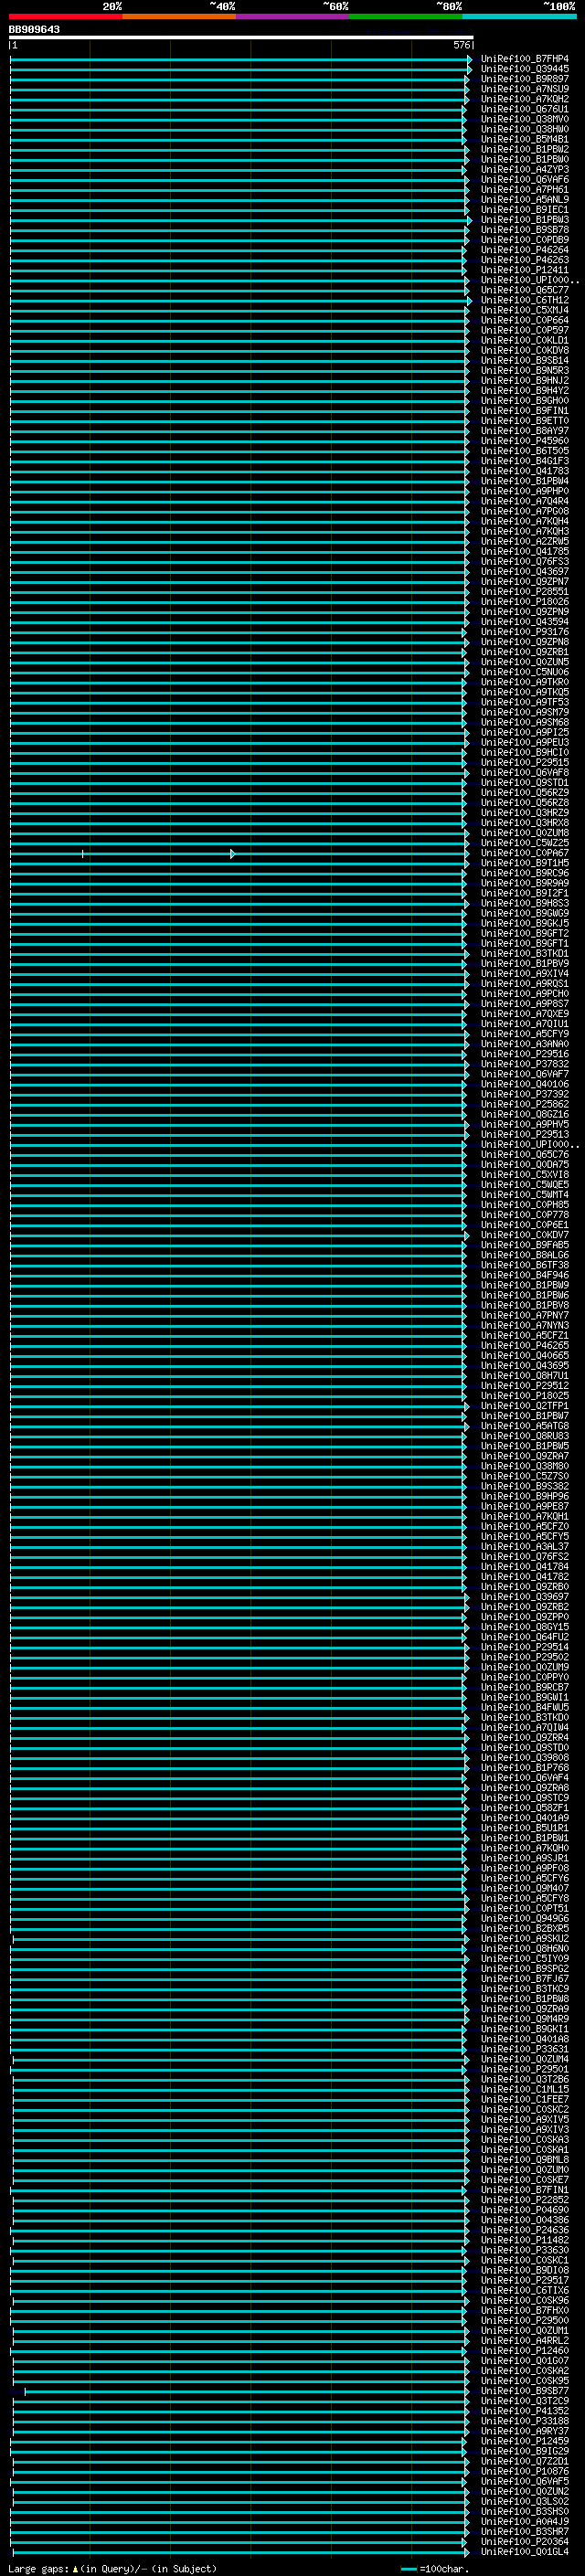Image resolution: width=585 pixels, height=2576 pixels.
Task: Select the query ID BB909643 label
Action: coord(34,30)
